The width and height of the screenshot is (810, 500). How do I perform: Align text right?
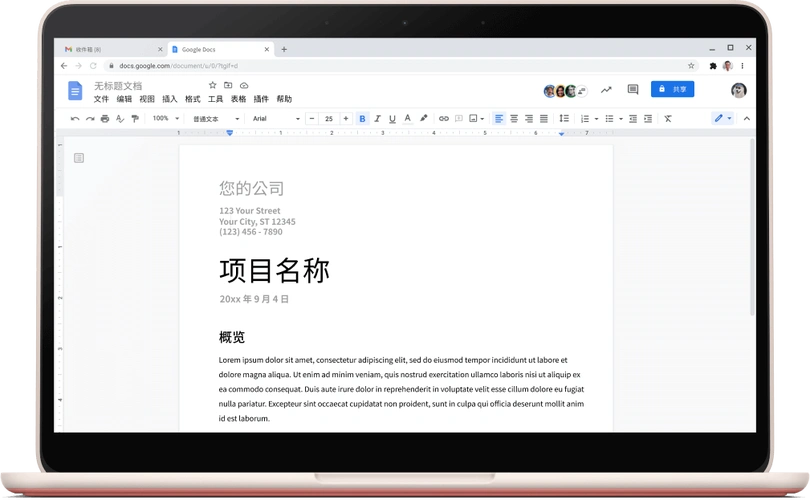point(529,119)
